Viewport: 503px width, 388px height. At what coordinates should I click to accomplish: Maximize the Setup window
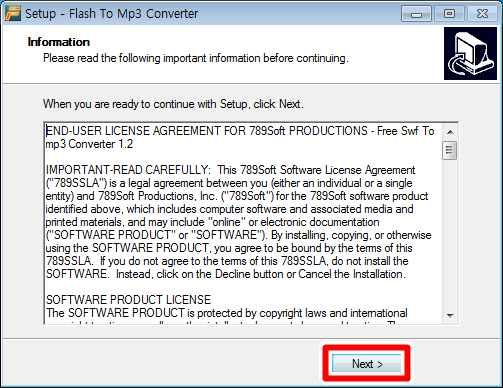tap(449, 14)
